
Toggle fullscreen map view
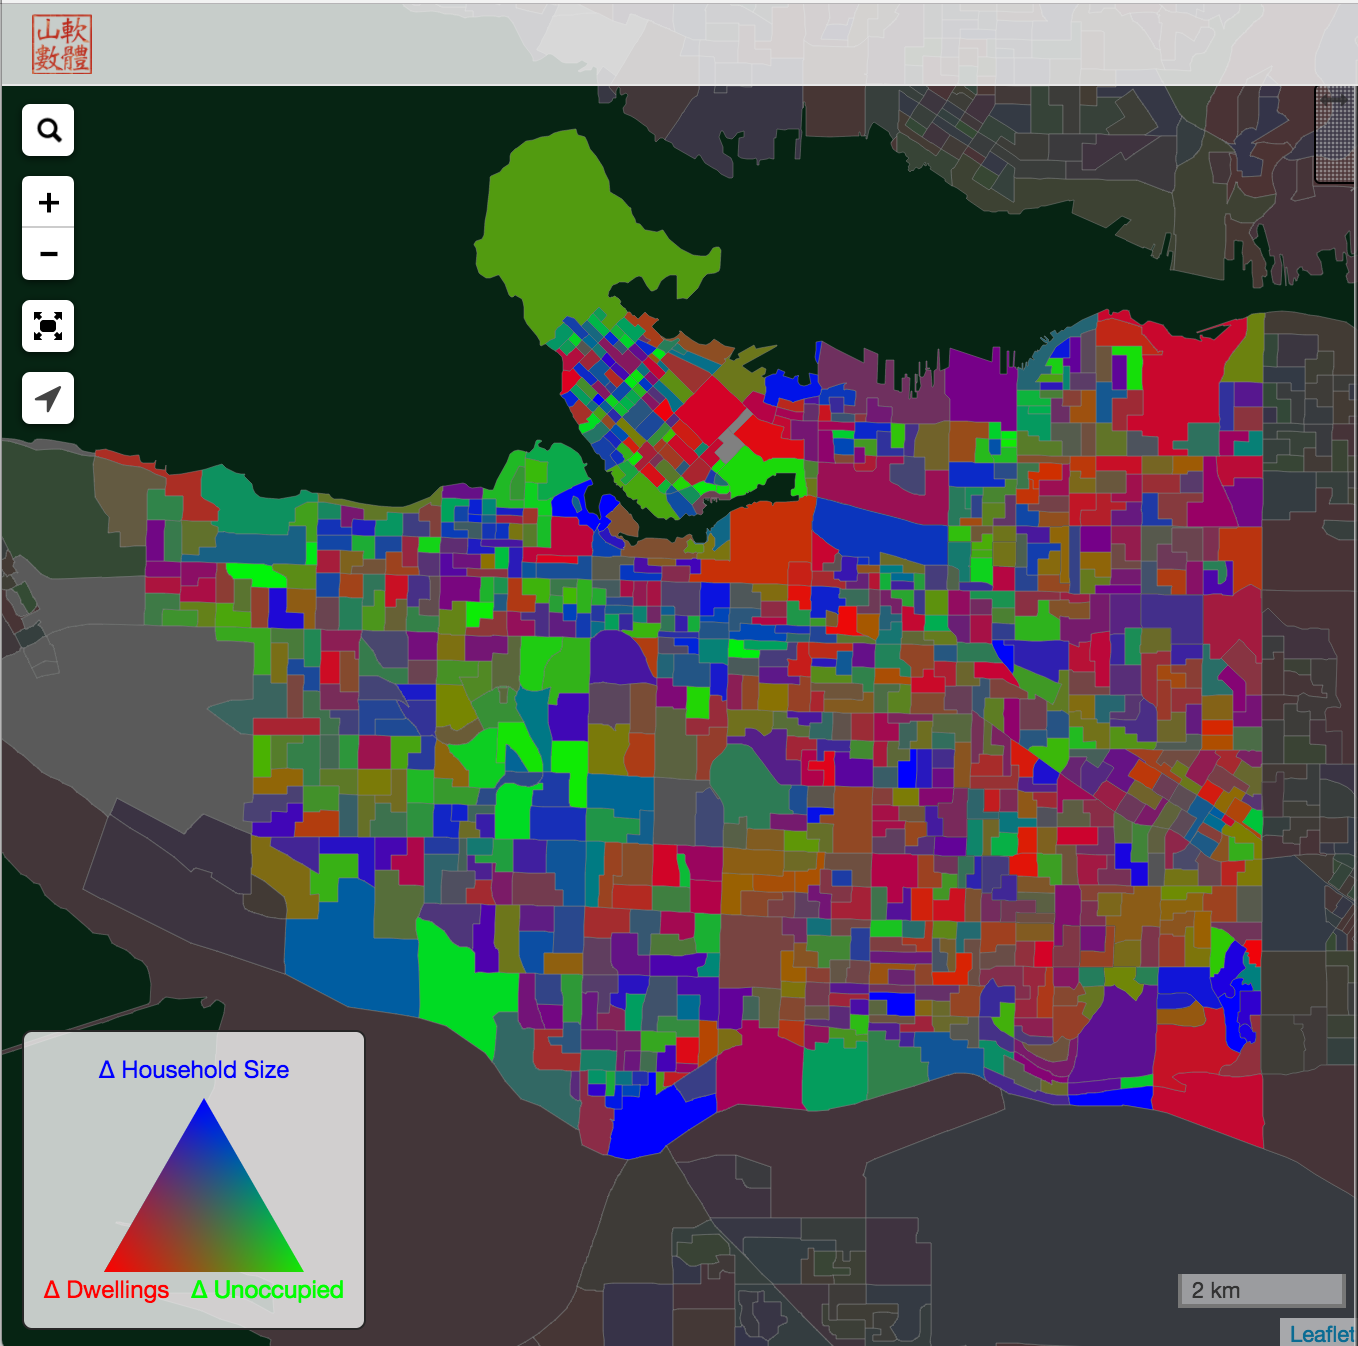[x=48, y=326]
